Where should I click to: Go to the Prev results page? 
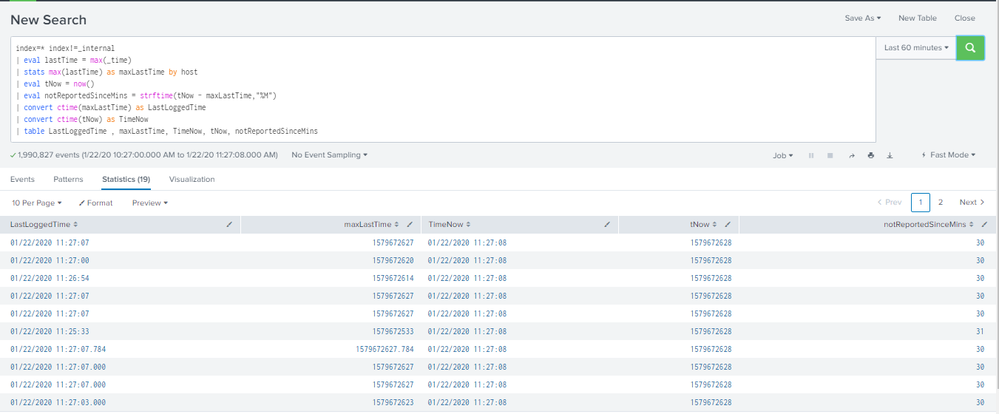point(889,203)
